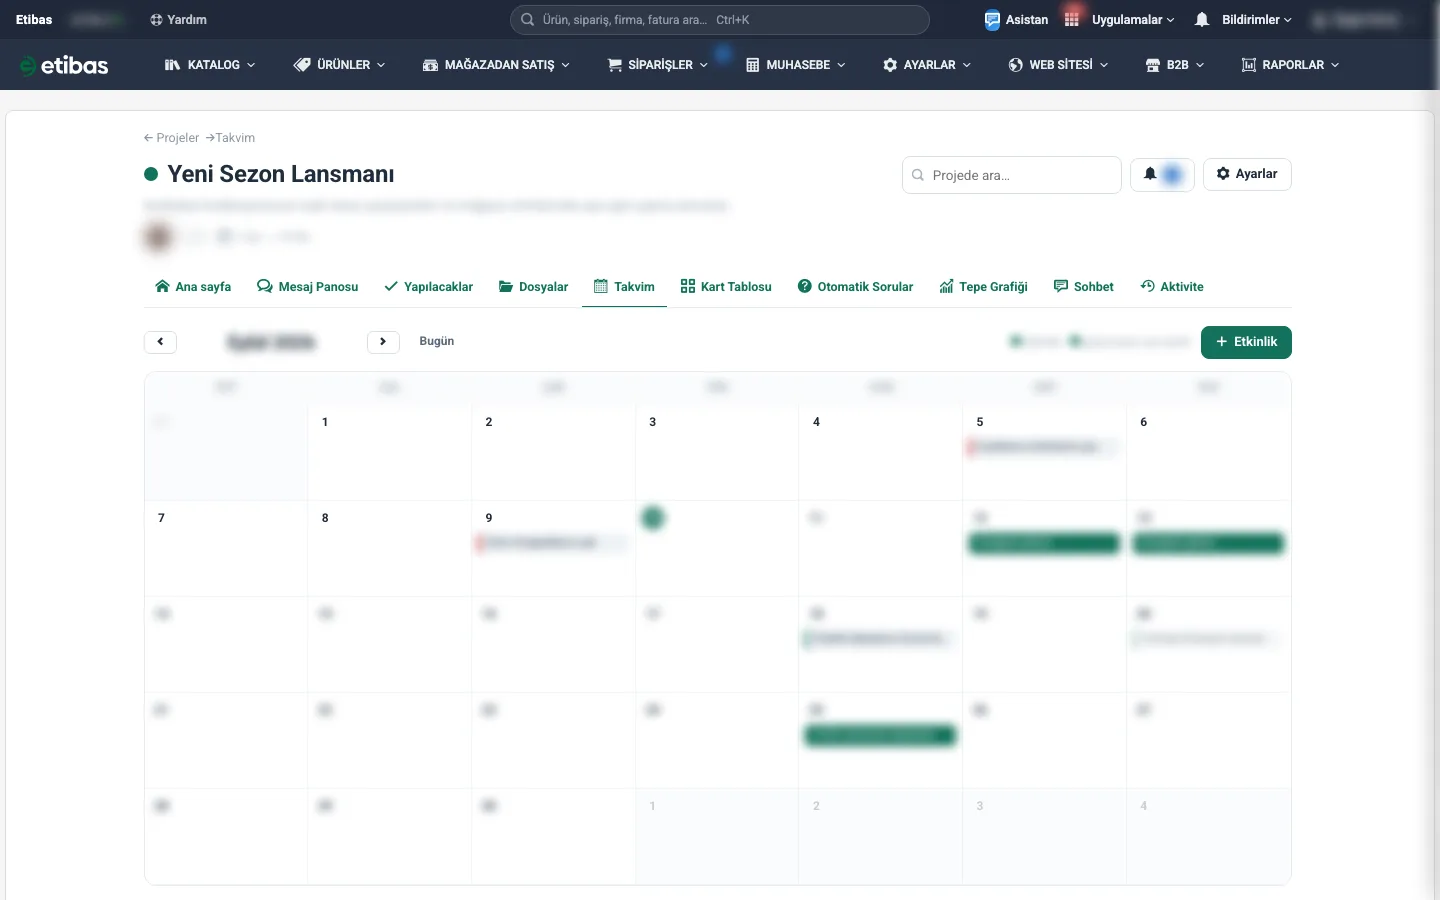The width and height of the screenshot is (1440, 900).
Task: Open Yapılacaklar tab
Action: (428, 287)
